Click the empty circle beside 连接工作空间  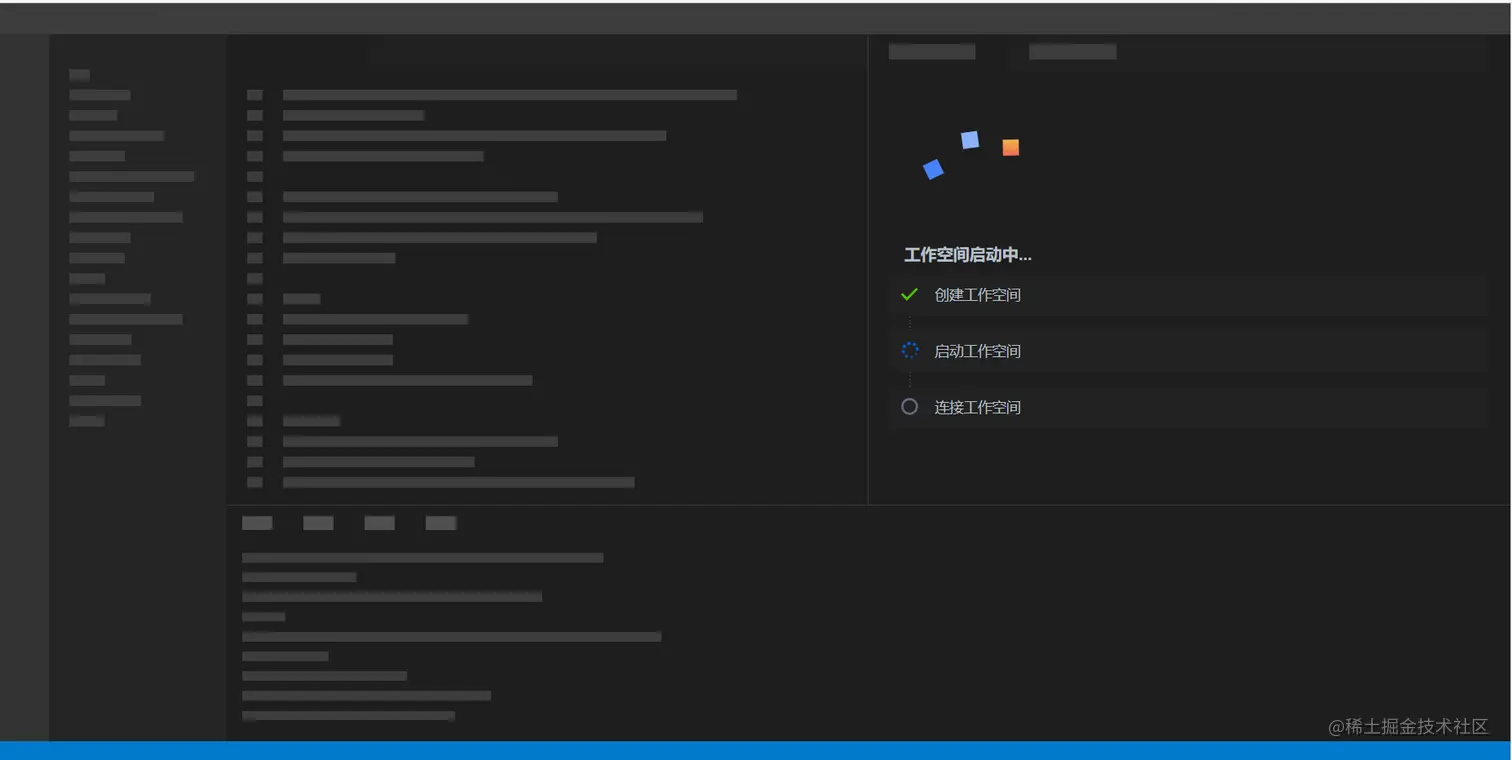click(909, 406)
